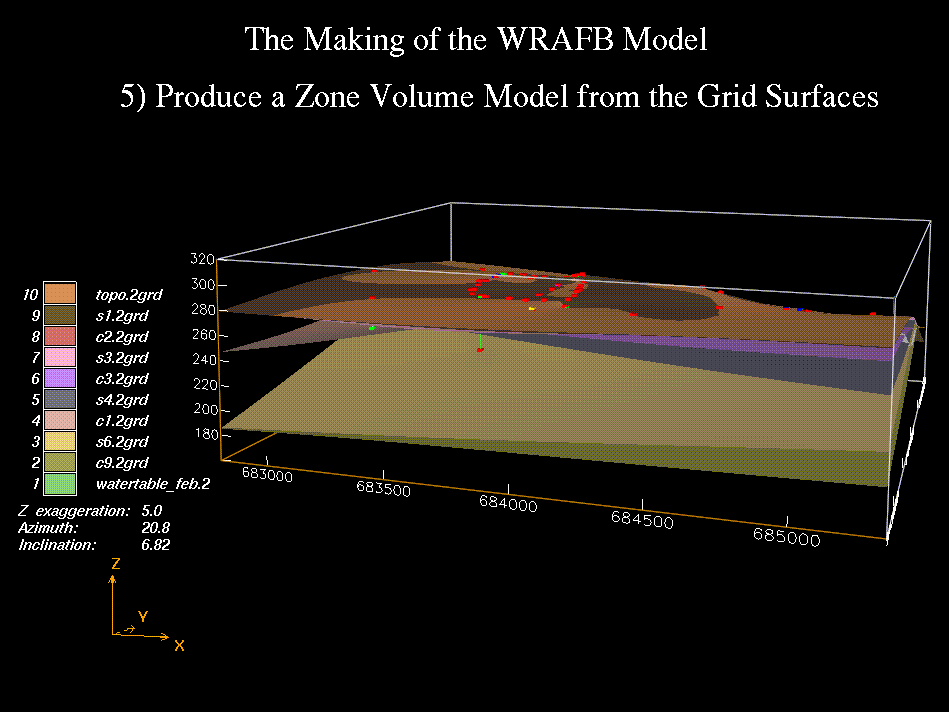The image size is (949, 712).
Task: Click the Z axis label on orientation triad
Action: (x=116, y=564)
